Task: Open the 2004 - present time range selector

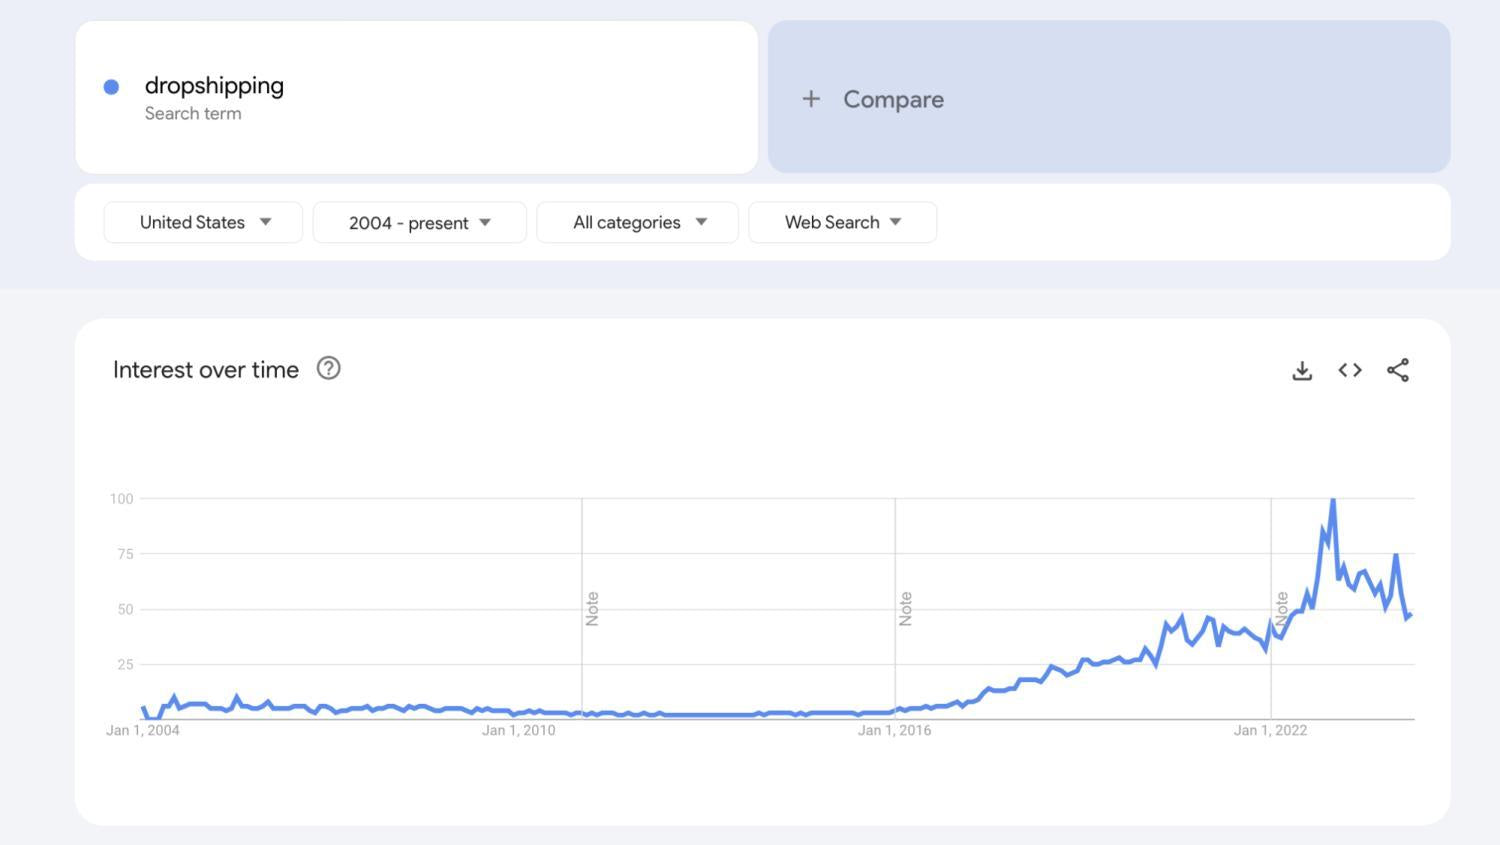Action: tap(419, 222)
